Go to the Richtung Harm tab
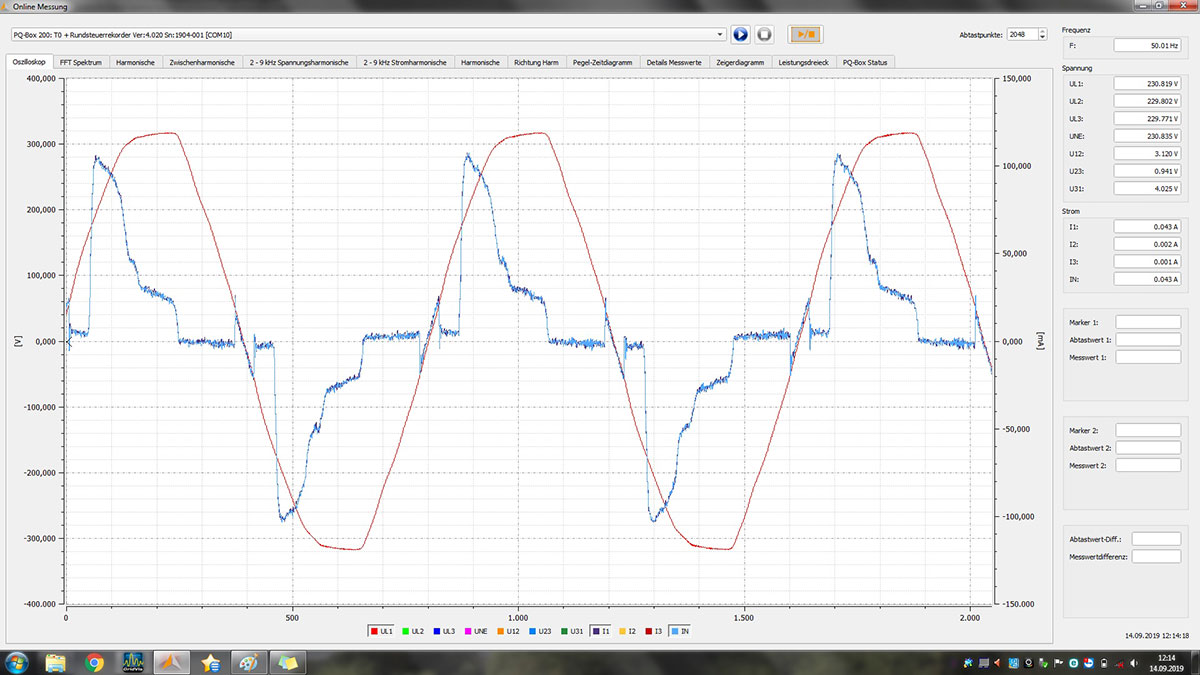This screenshot has width=1200, height=675. tap(536, 62)
